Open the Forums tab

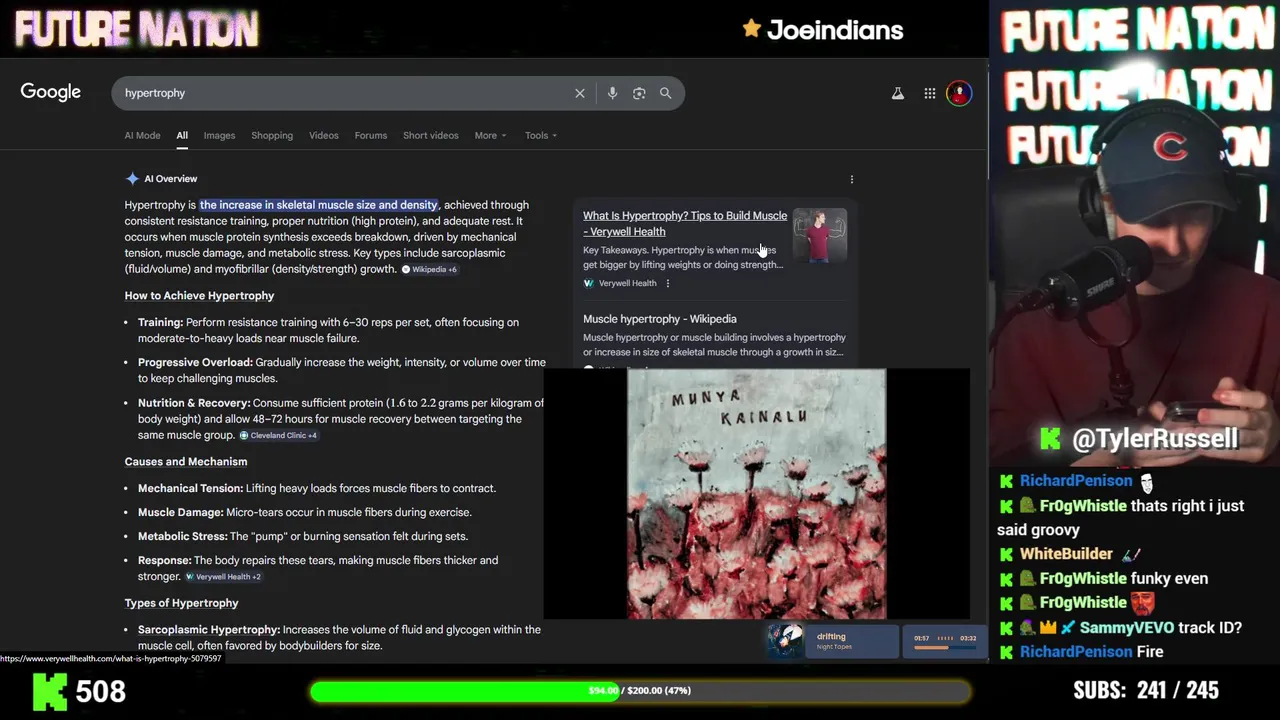[371, 135]
